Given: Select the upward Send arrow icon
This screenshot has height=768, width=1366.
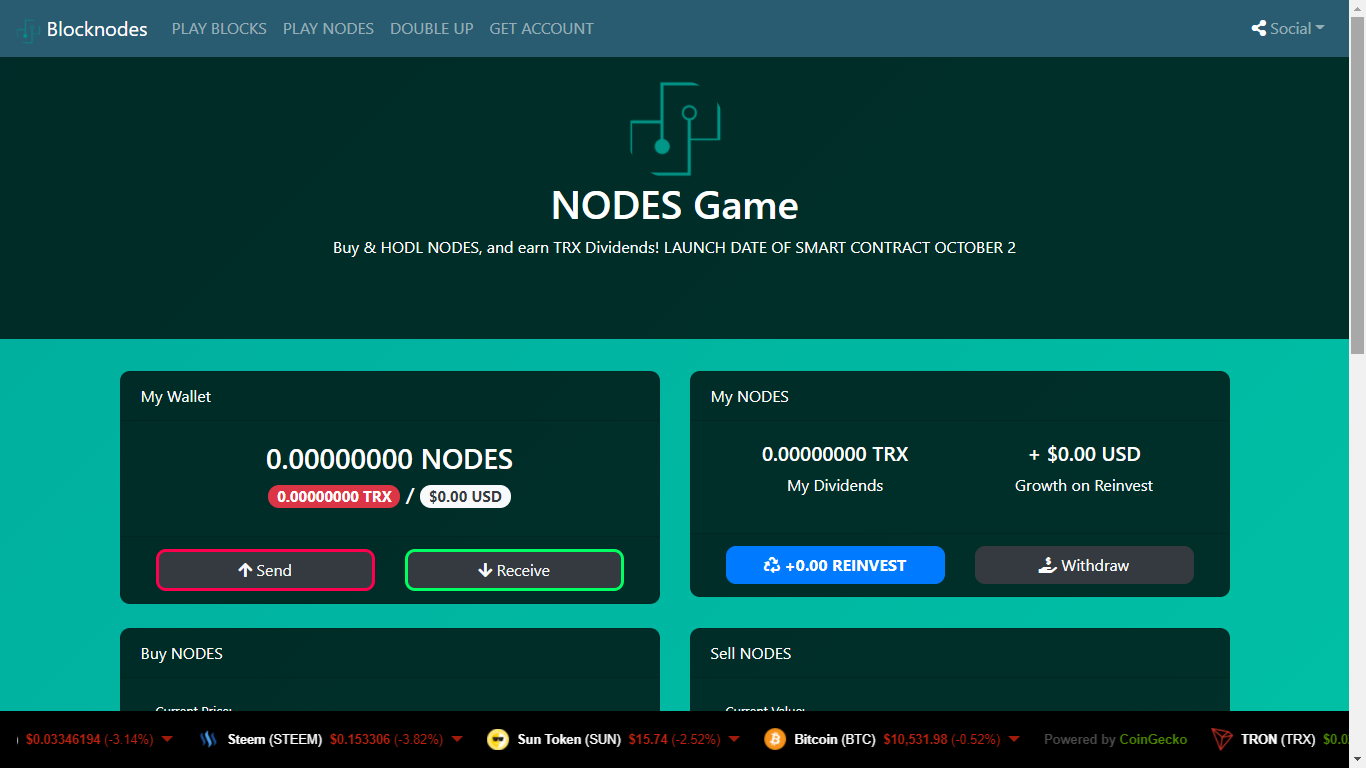Looking at the screenshot, I should click(243, 570).
